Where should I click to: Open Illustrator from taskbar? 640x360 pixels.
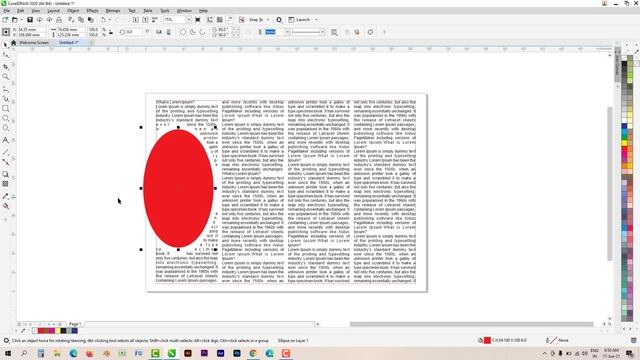(188, 353)
